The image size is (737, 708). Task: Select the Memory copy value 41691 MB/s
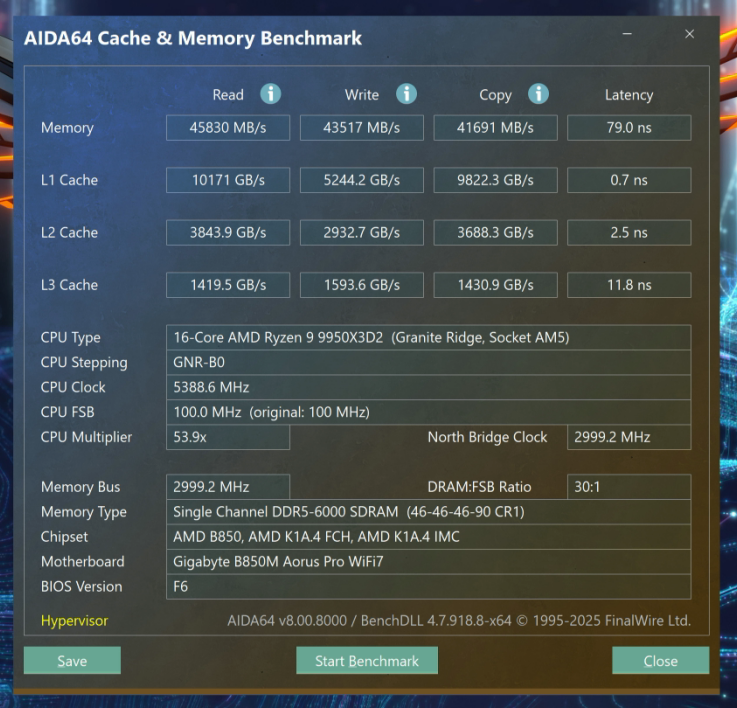point(495,128)
